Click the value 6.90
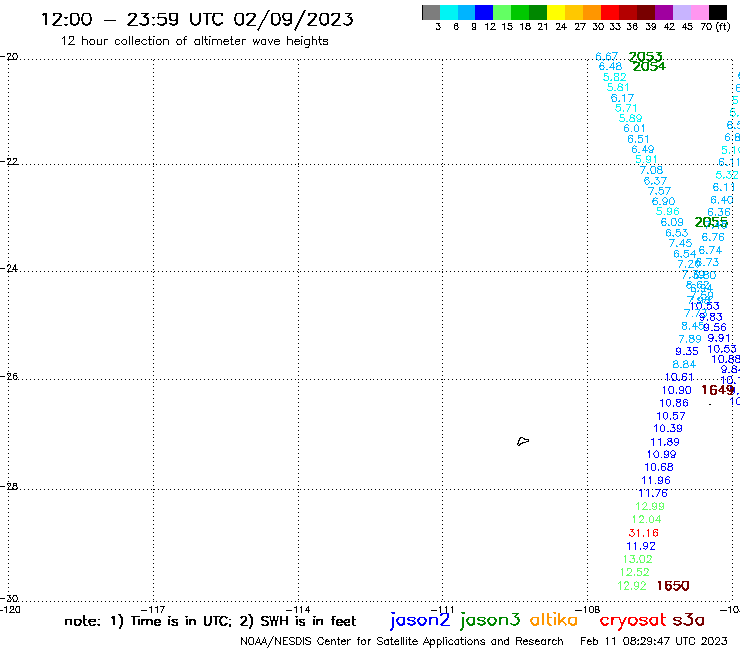The image size is (740, 650). click(x=663, y=202)
